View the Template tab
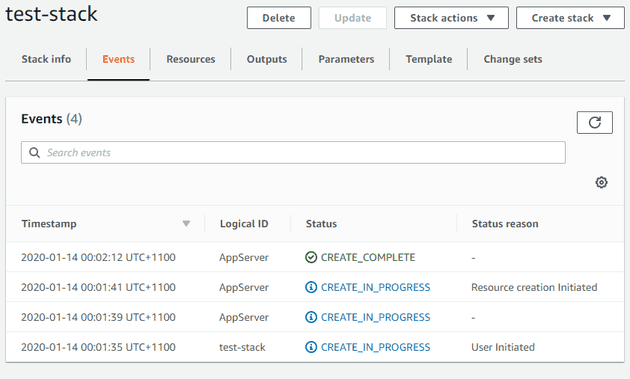630x379 pixels. (x=429, y=59)
